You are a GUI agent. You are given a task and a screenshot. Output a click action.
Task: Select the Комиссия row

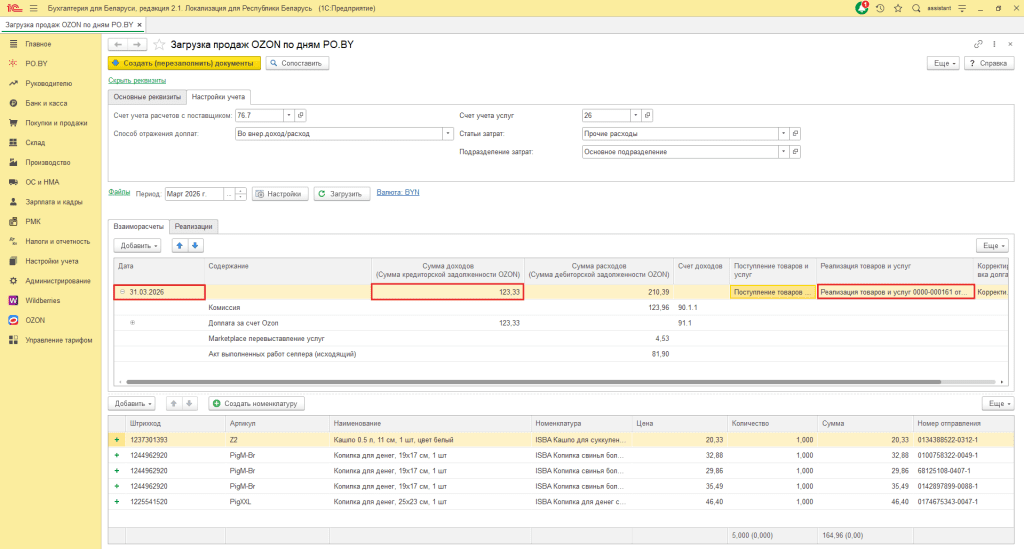coord(562,307)
